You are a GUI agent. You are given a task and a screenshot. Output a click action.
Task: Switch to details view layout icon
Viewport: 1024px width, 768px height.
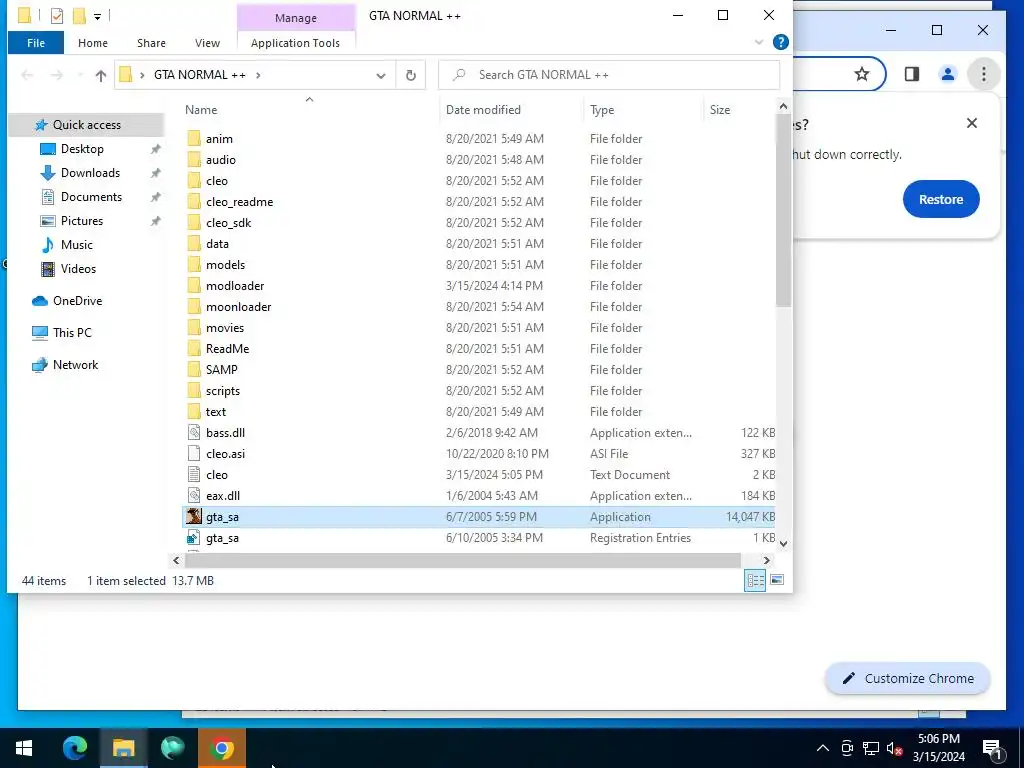(756, 581)
